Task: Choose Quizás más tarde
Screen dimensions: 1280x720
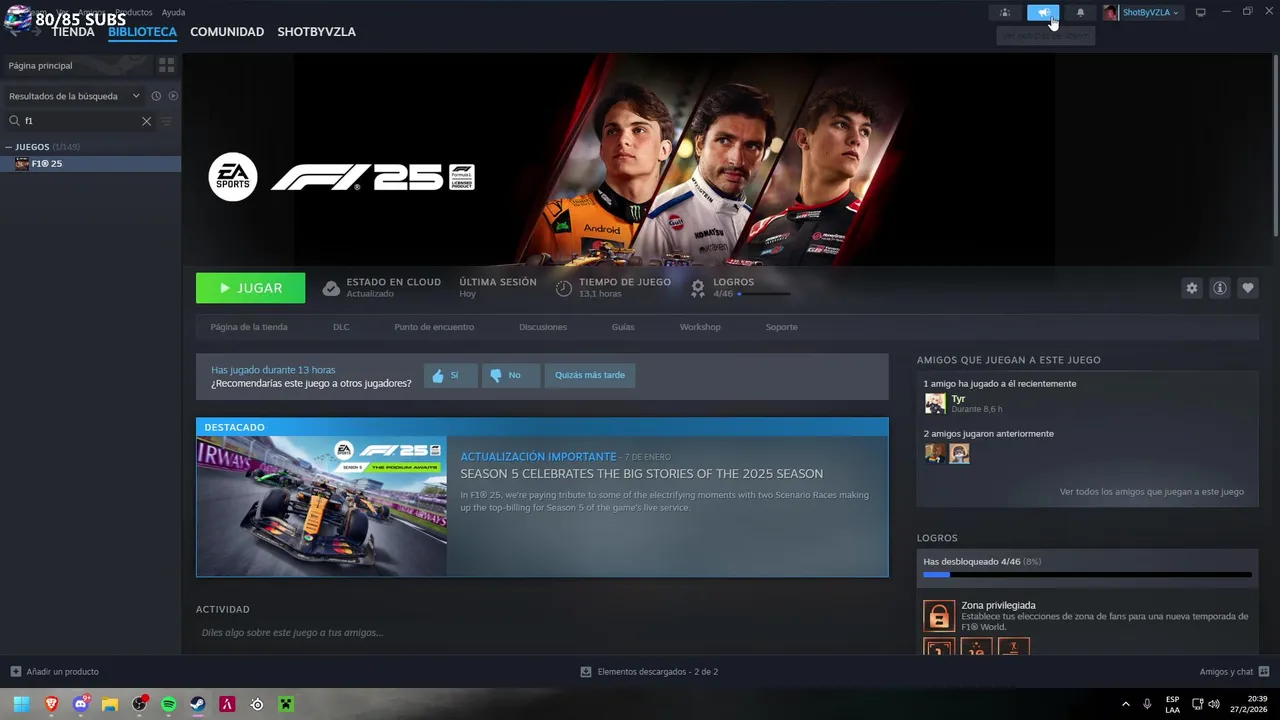Action: (x=590, y=375)
